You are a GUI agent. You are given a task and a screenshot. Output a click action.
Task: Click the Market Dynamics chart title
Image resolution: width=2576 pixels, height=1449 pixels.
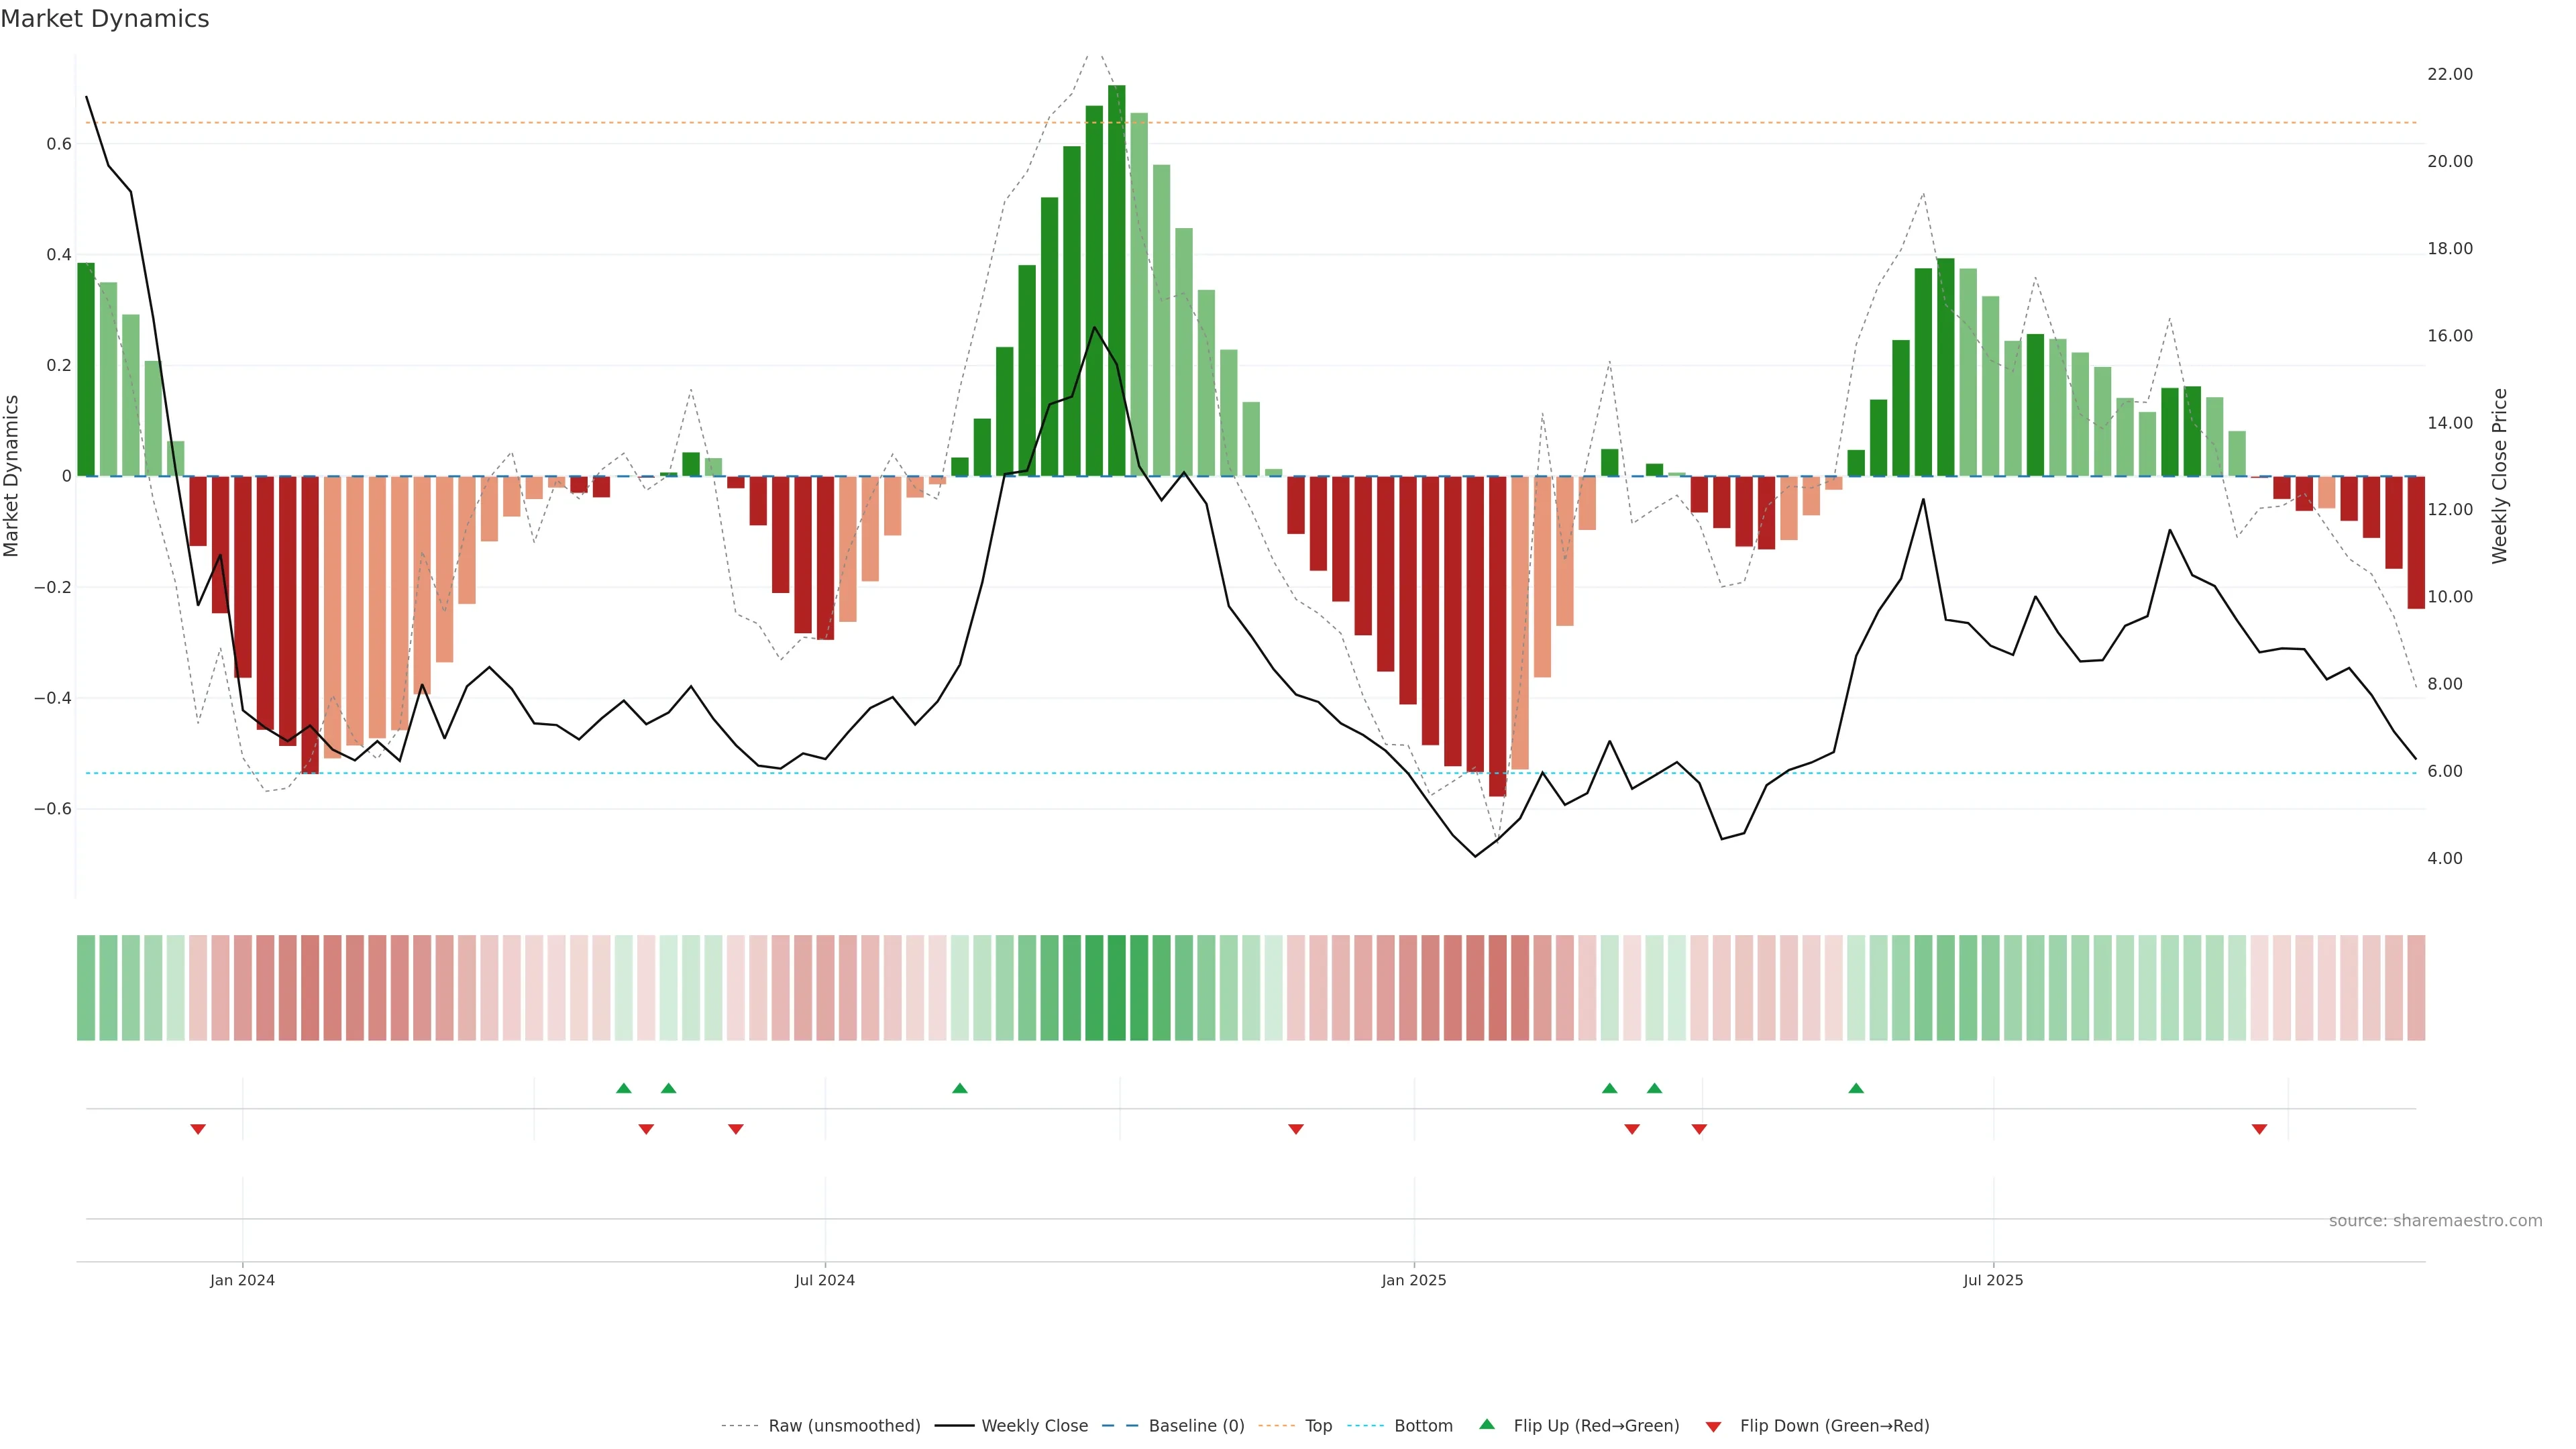click(x=105, y=19)
